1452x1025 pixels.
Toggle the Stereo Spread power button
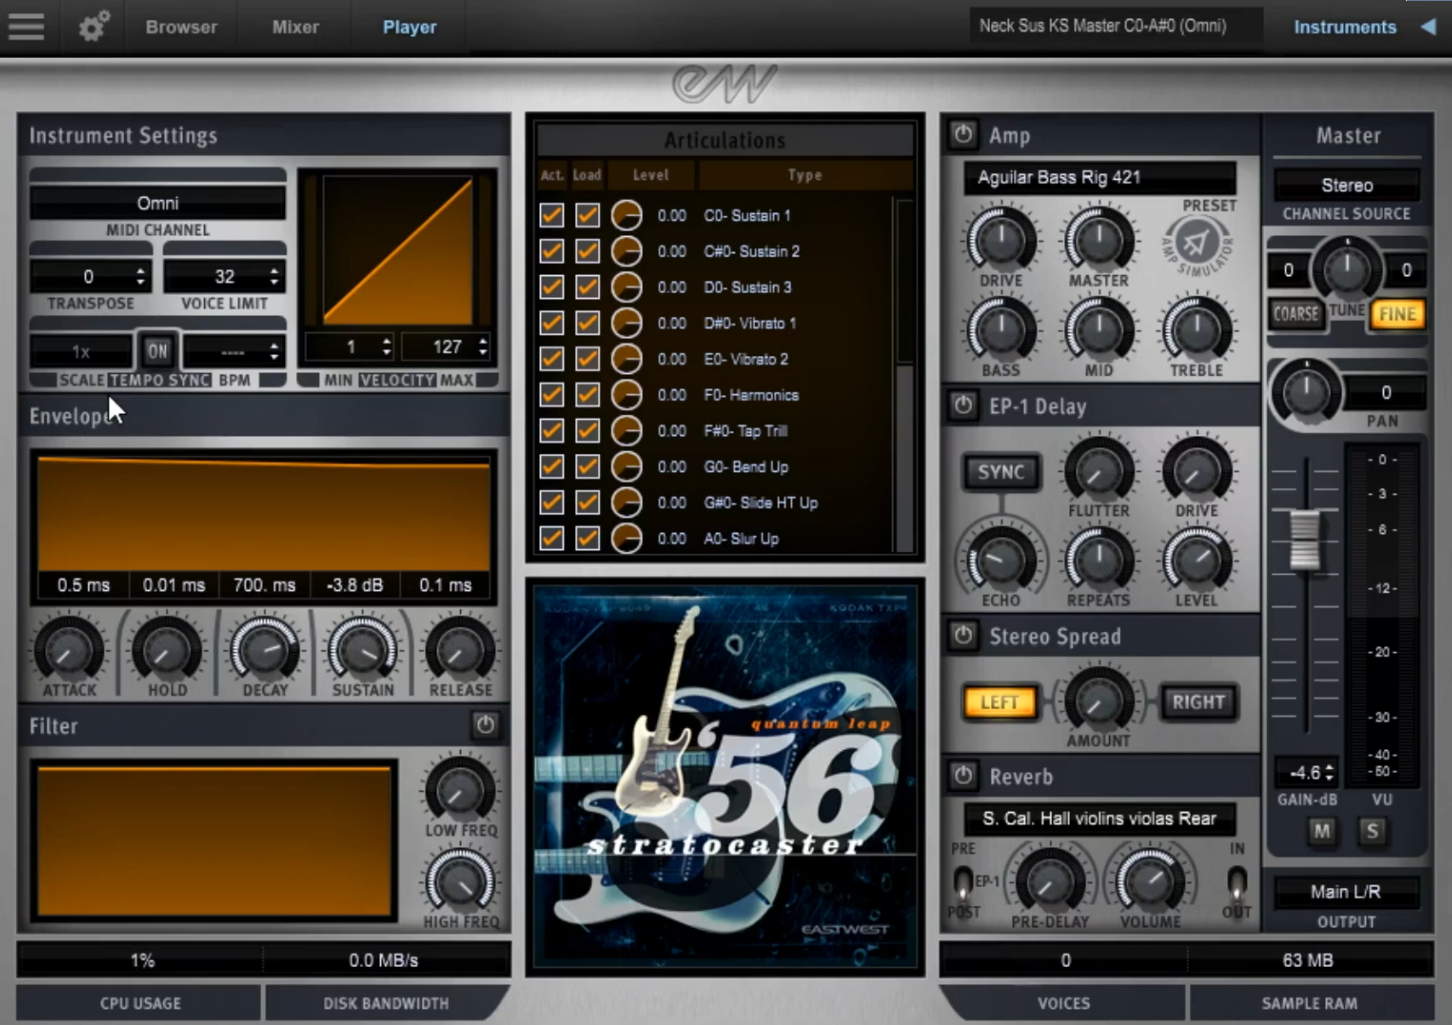point(963,636)
